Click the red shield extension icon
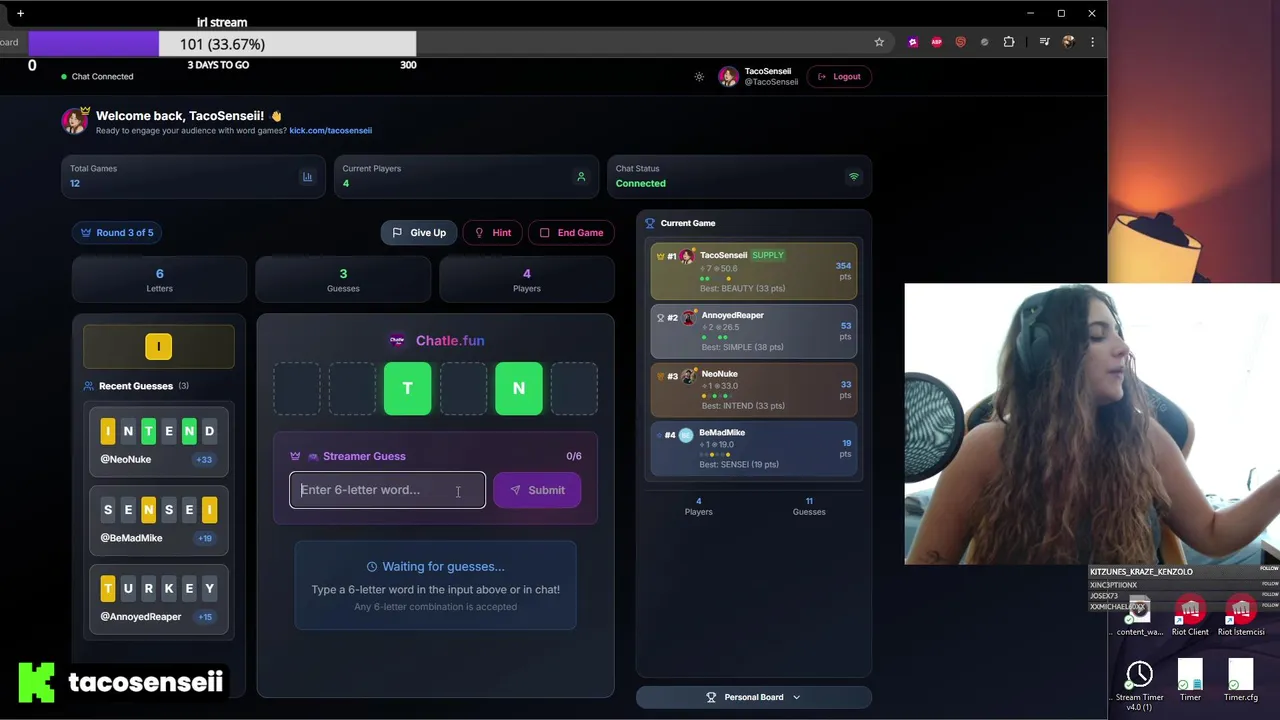This screenshot has height=720, width=1280. [960, 42]
